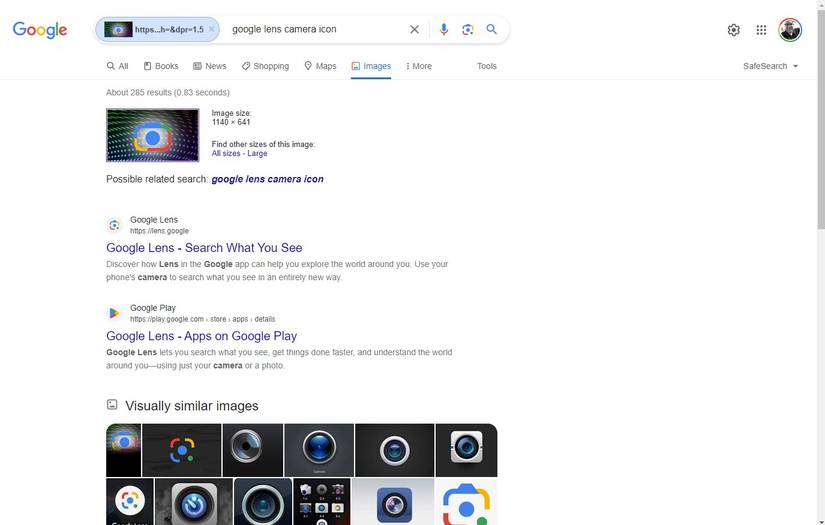Viewport: 825px width, 525px height.
Task: Switch to the Maps tab
Action: 320,66
